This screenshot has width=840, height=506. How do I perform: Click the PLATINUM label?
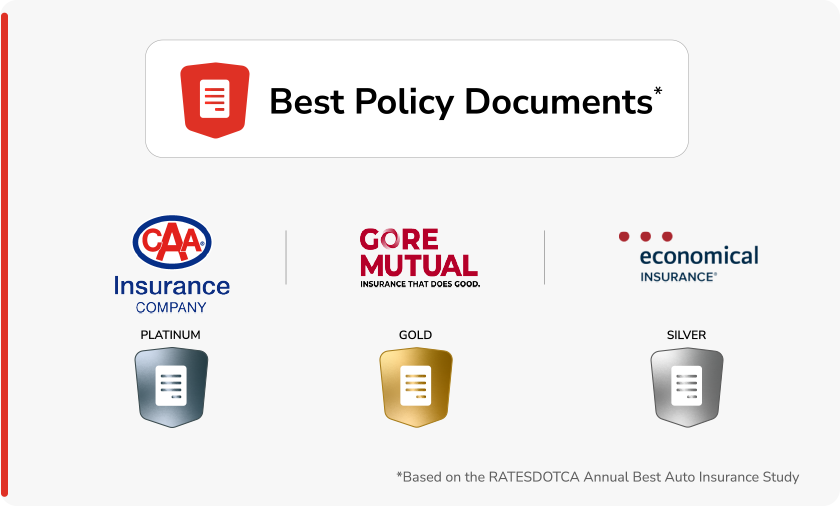tap(170, 335)
